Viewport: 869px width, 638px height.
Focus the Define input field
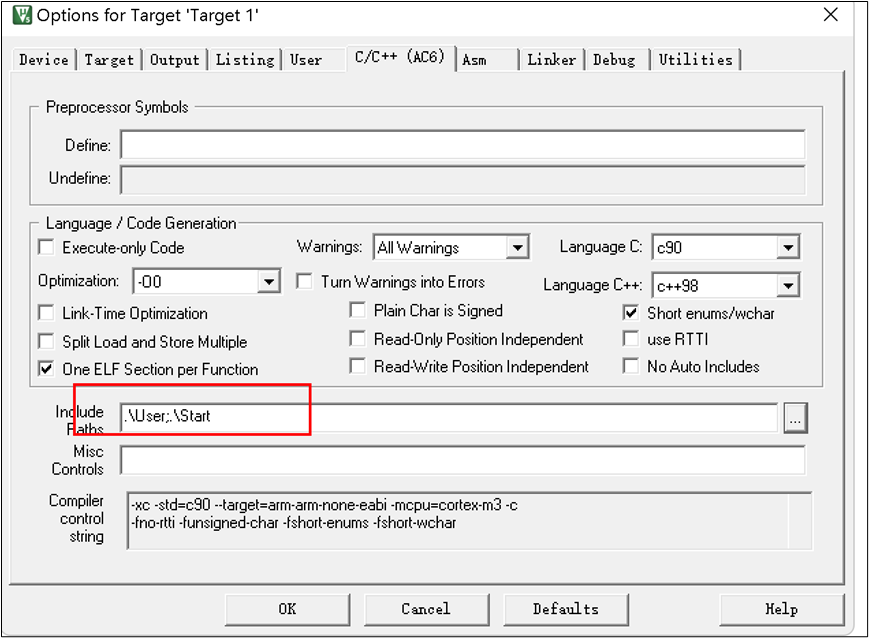(463, 145)
